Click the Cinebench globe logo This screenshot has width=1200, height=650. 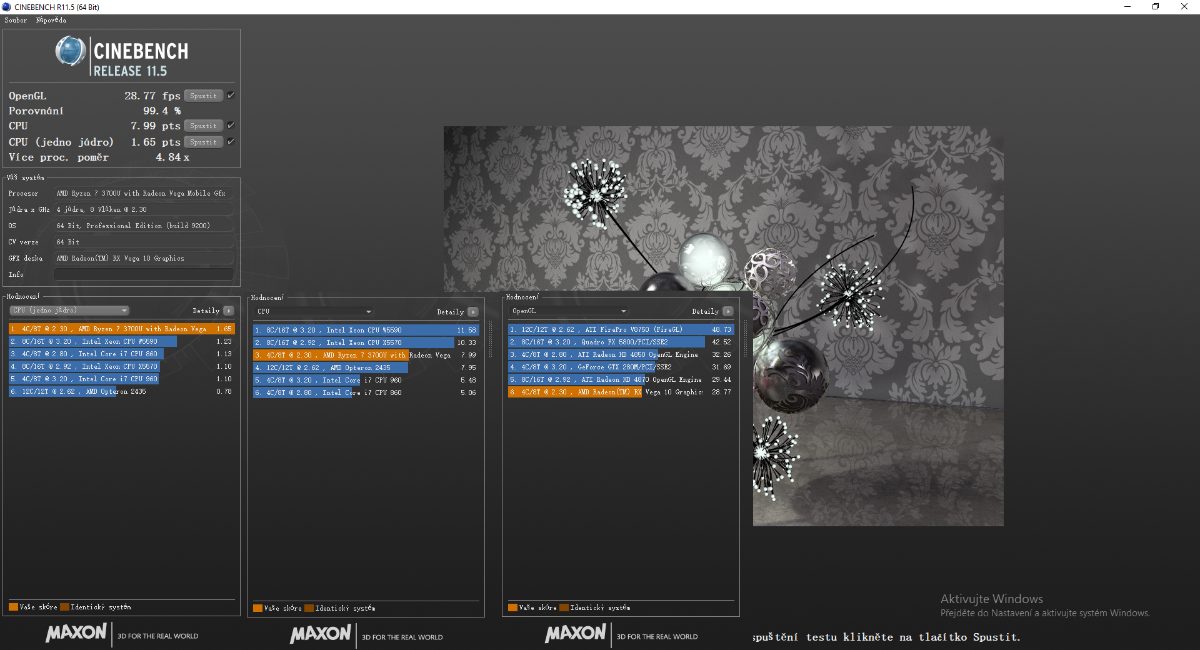coord(71,53)
